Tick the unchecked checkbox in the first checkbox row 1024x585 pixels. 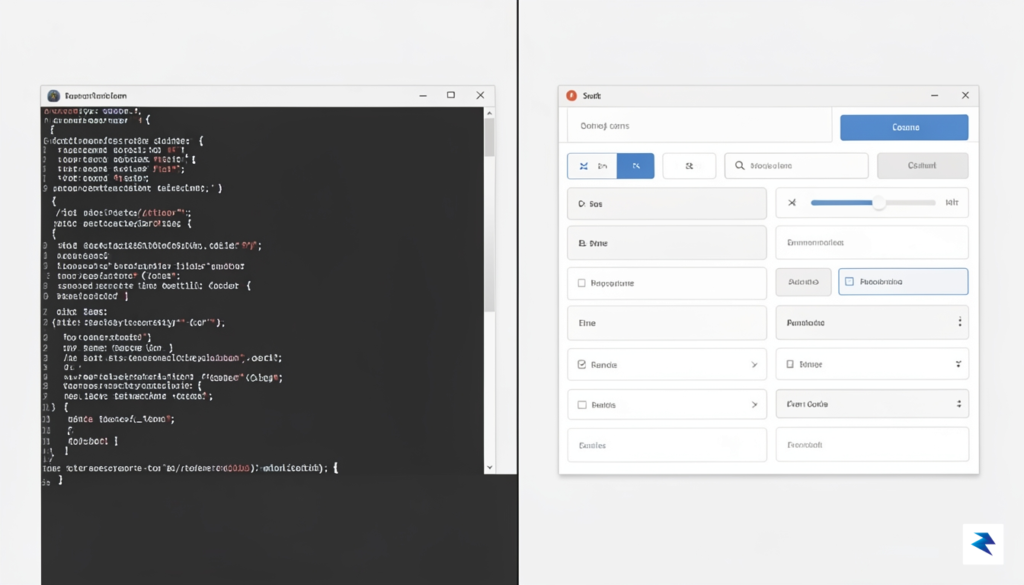581,283
